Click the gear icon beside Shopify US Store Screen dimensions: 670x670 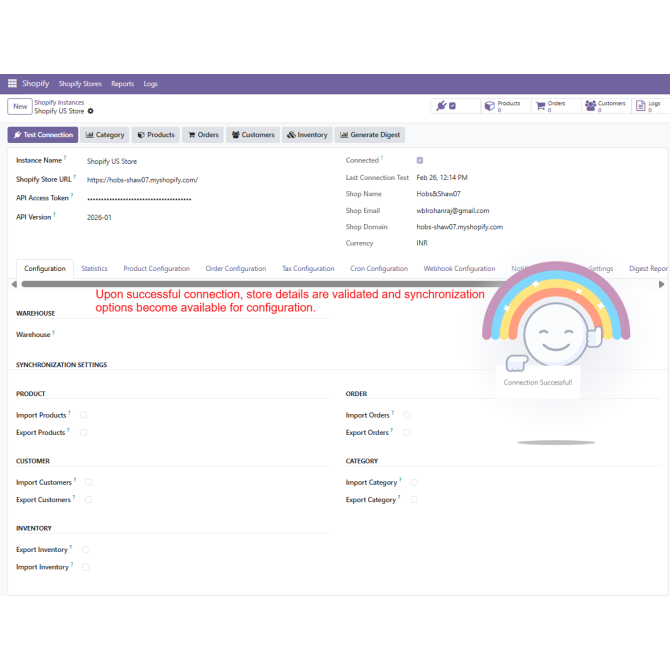(91, 111)
